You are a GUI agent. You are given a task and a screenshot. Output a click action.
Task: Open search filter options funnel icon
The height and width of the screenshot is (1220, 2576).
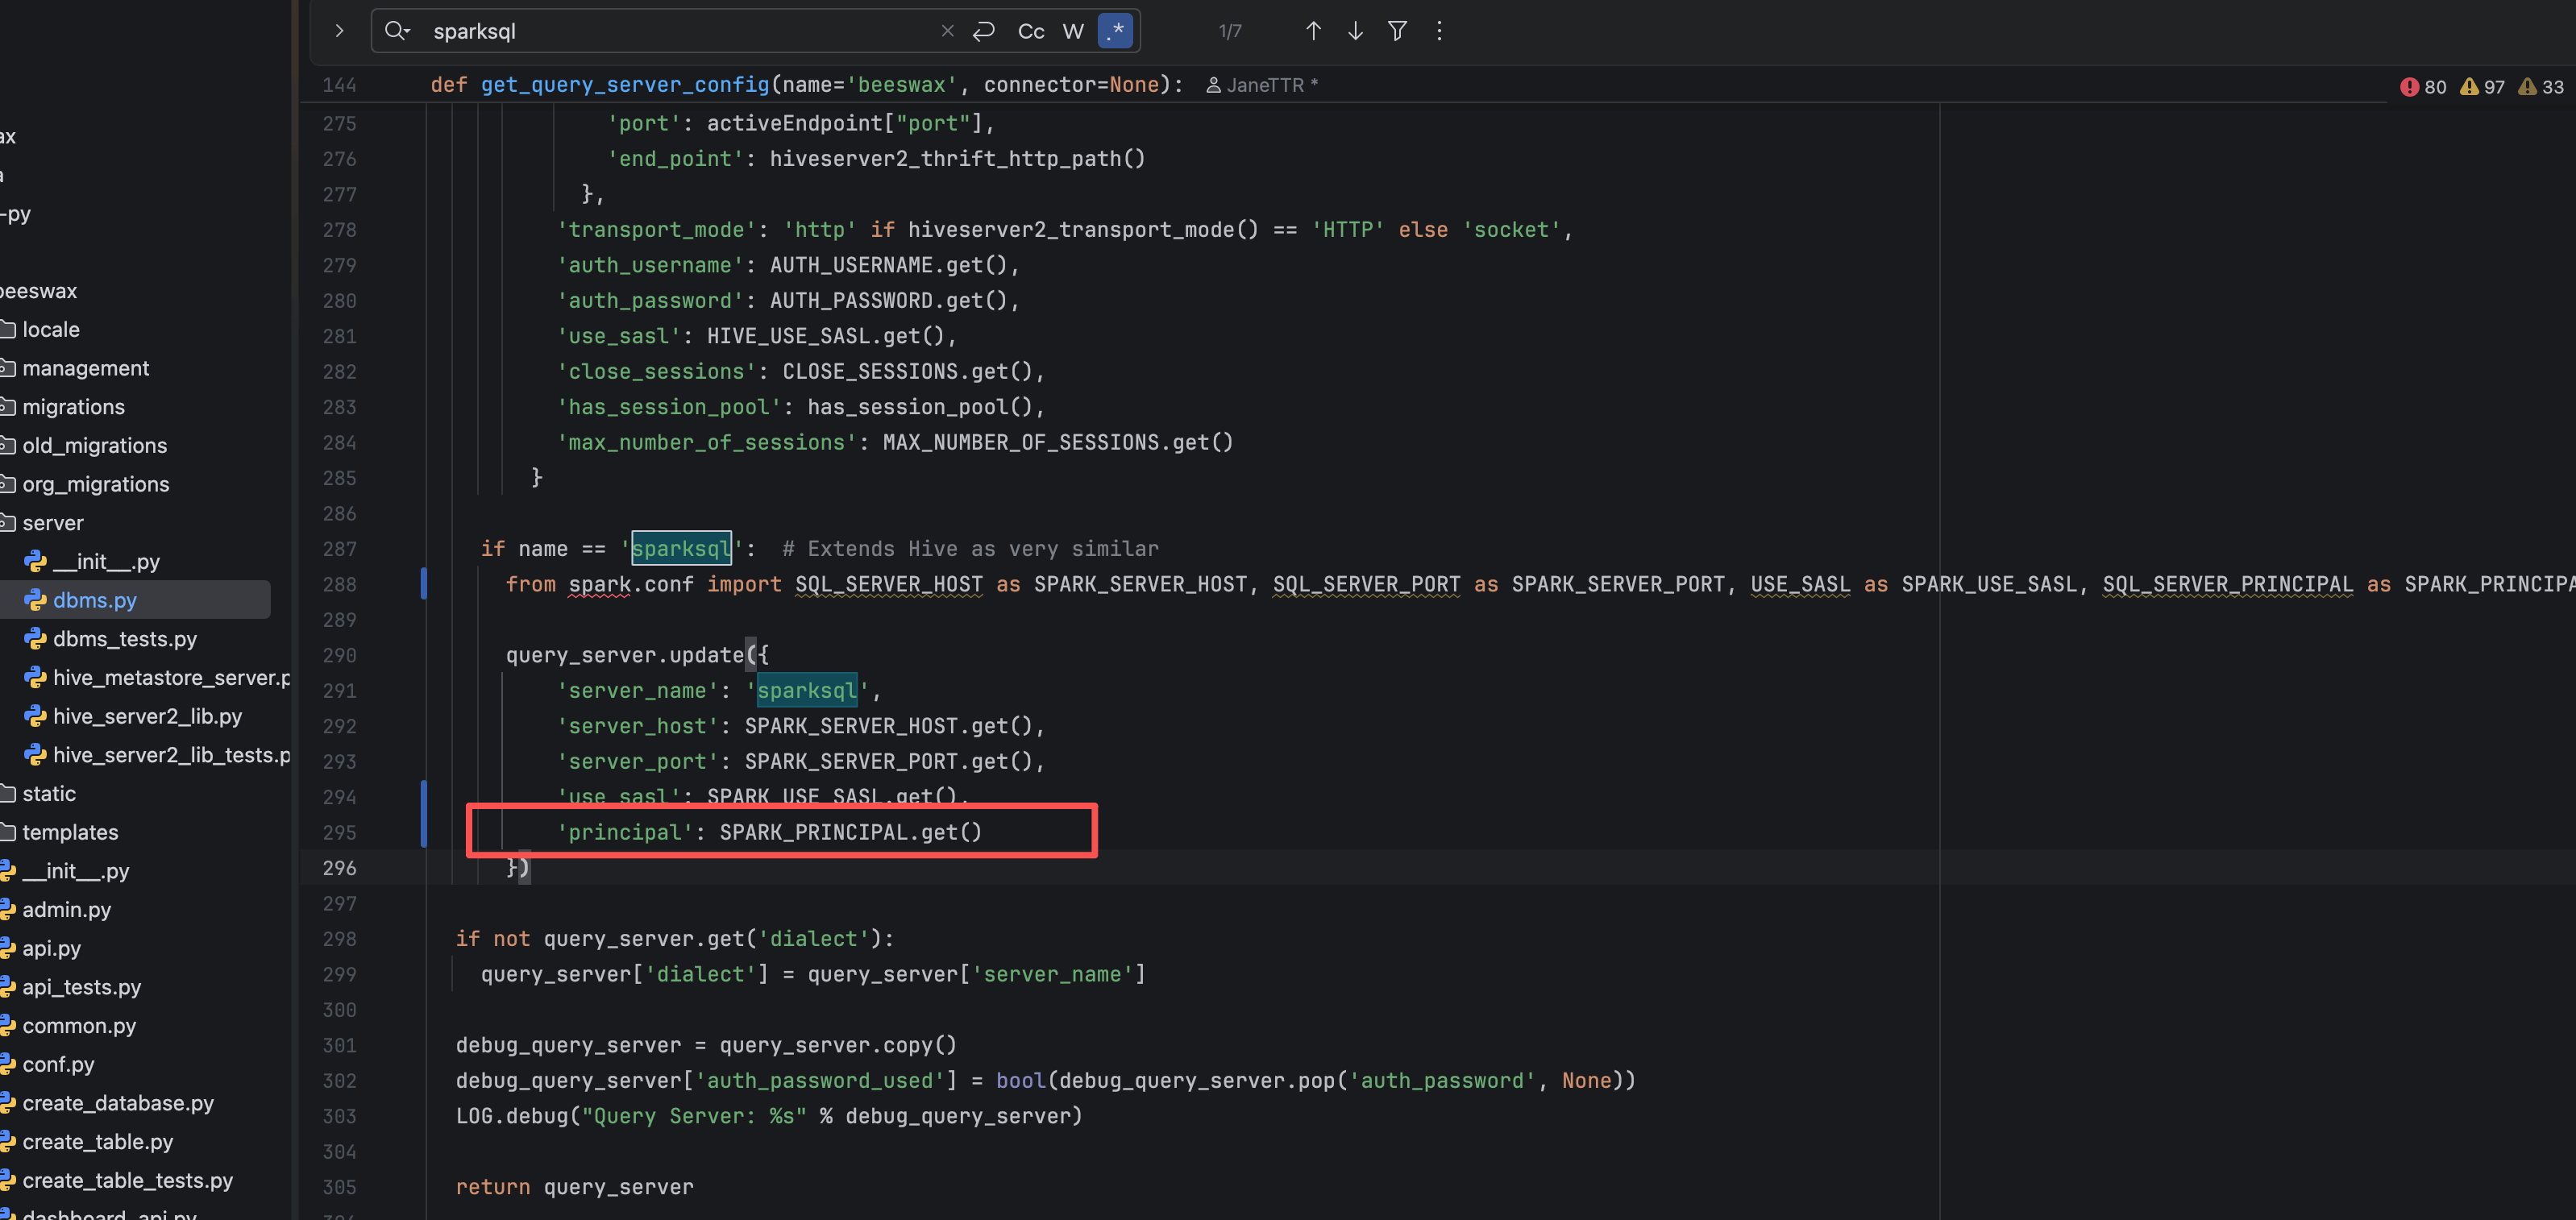(x=1397, y=31)
